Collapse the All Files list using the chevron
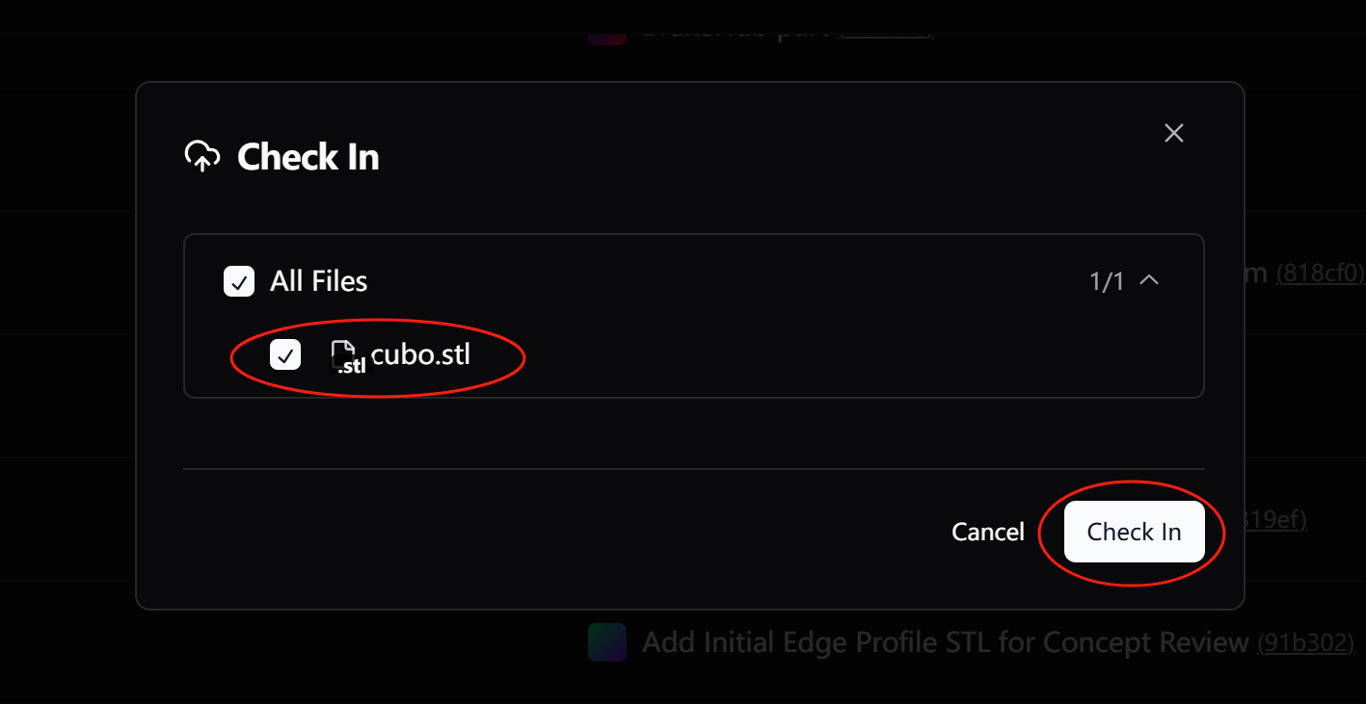1366x704 pixels. click(1150, 281)
